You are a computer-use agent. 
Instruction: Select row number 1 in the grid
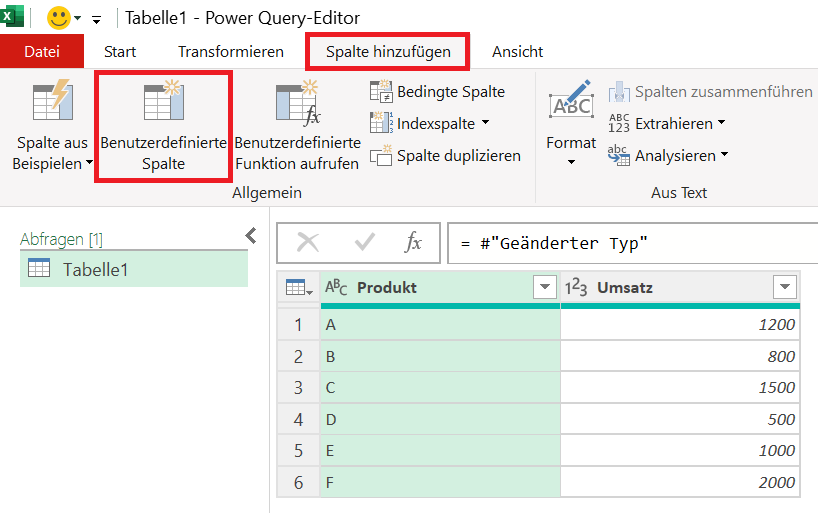tap(298, 325)
